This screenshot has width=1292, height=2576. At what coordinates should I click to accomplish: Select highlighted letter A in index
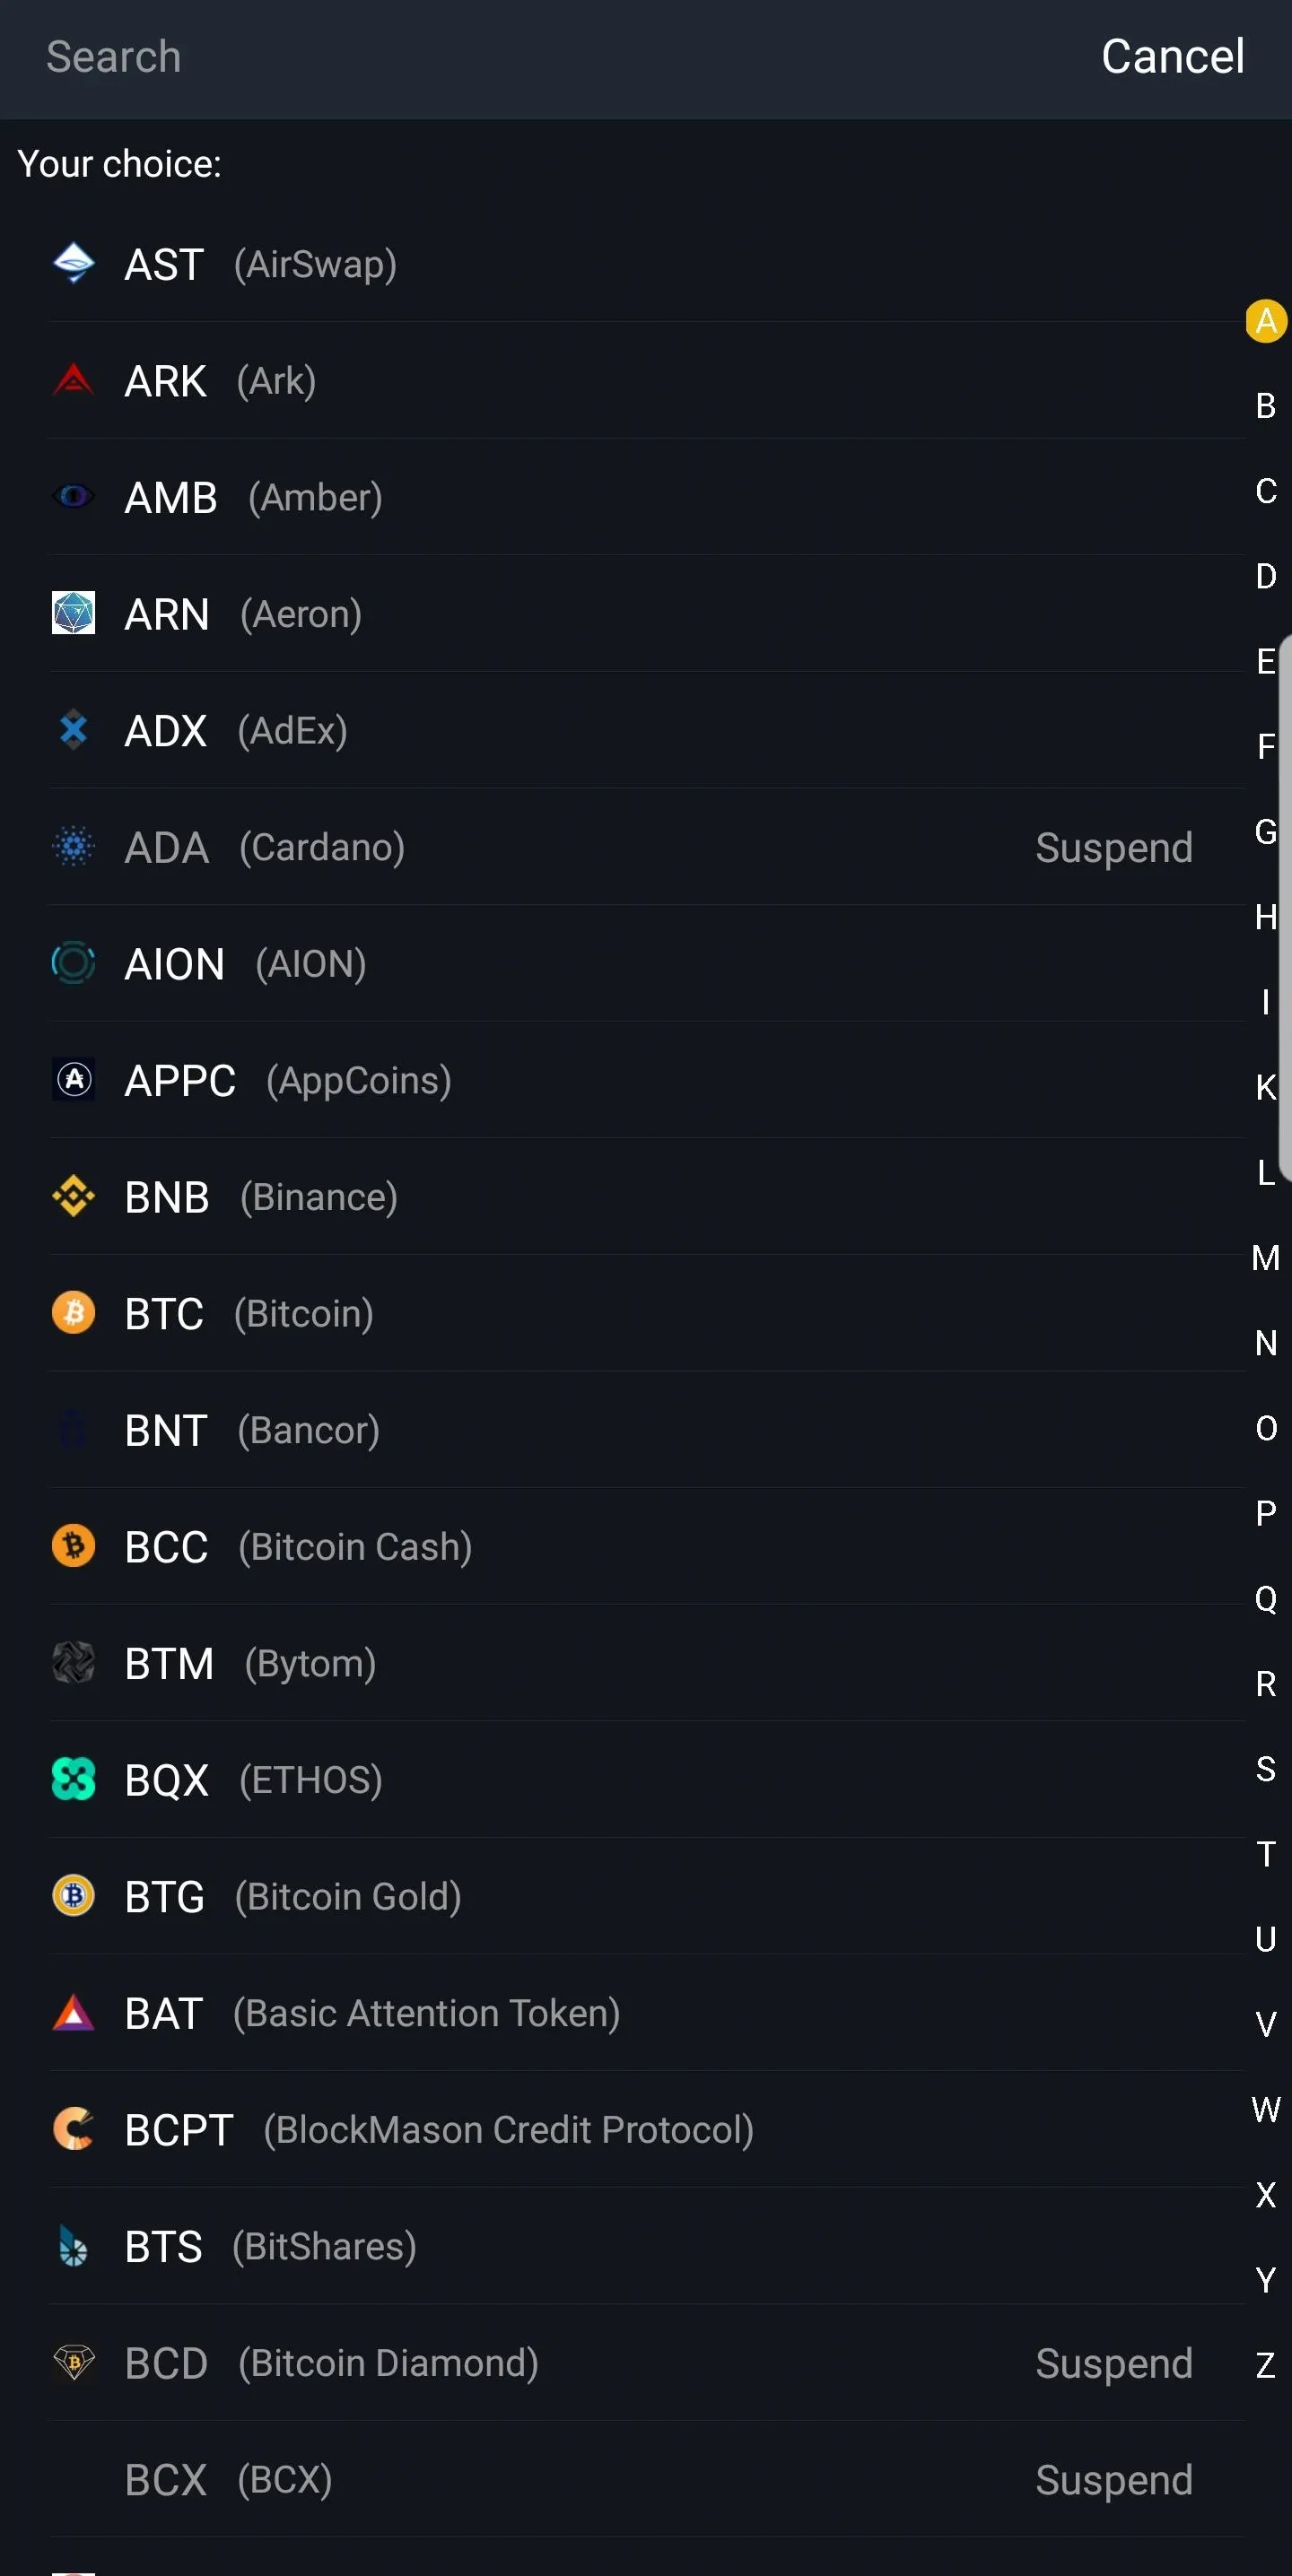pyautogui.click(x=1266, y=322)
